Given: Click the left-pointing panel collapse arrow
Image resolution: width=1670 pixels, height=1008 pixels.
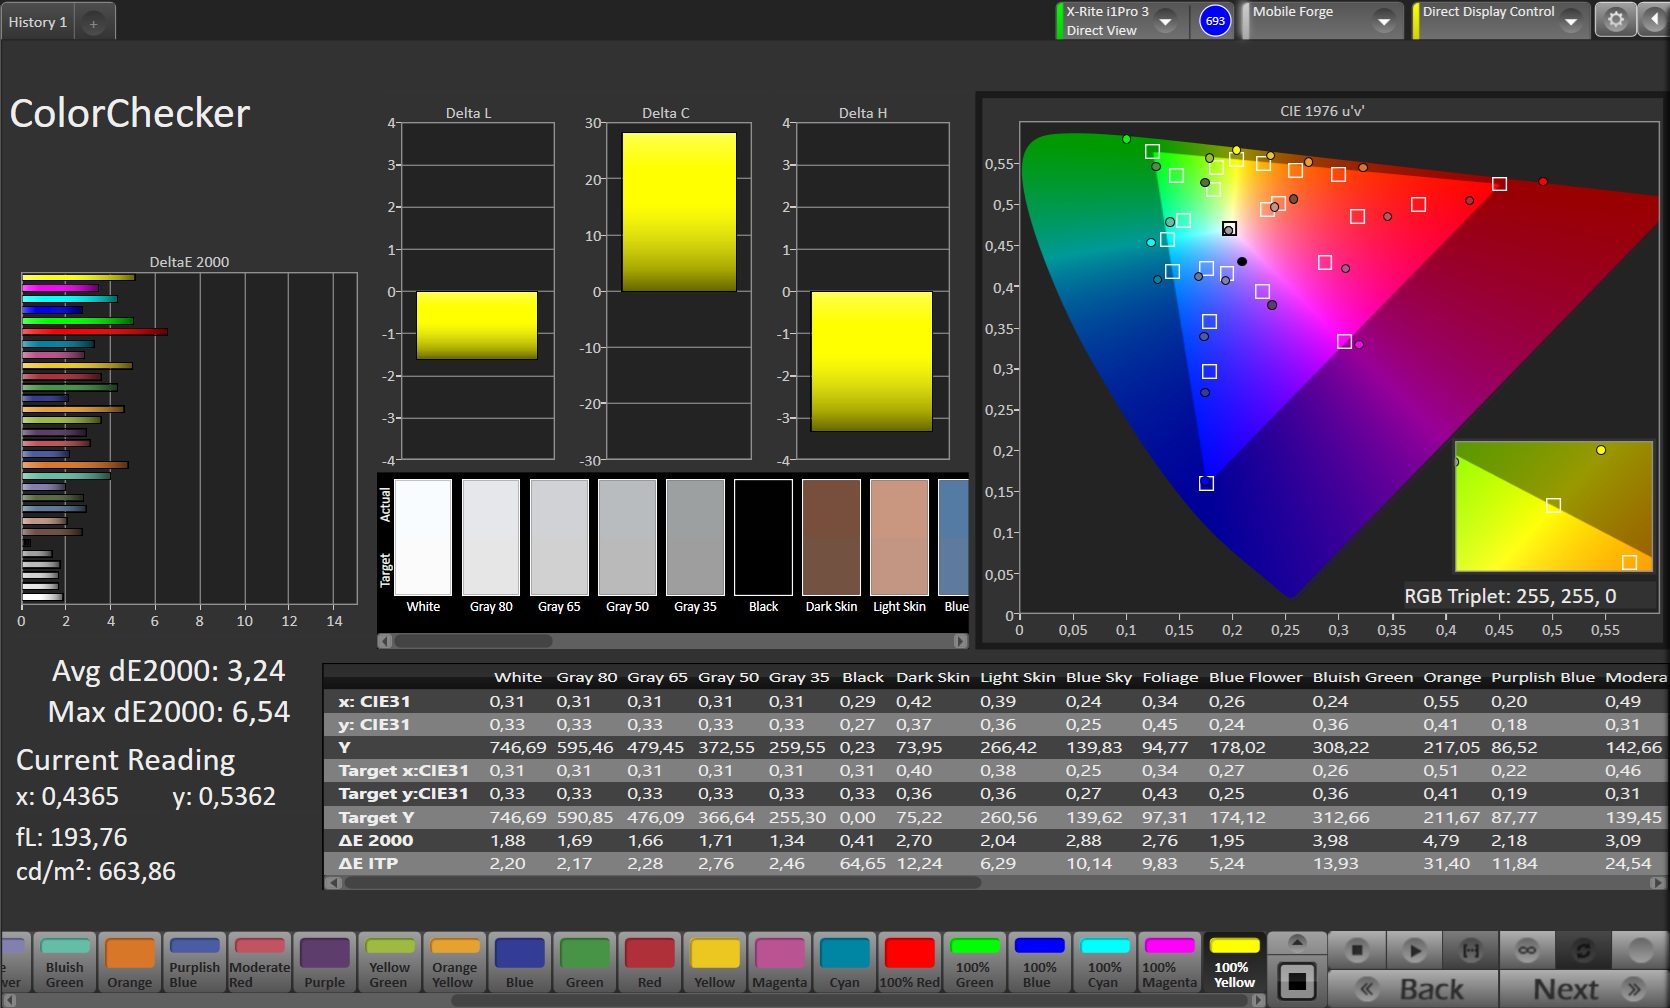Looking at the screenshot, I should [1654, 20].
